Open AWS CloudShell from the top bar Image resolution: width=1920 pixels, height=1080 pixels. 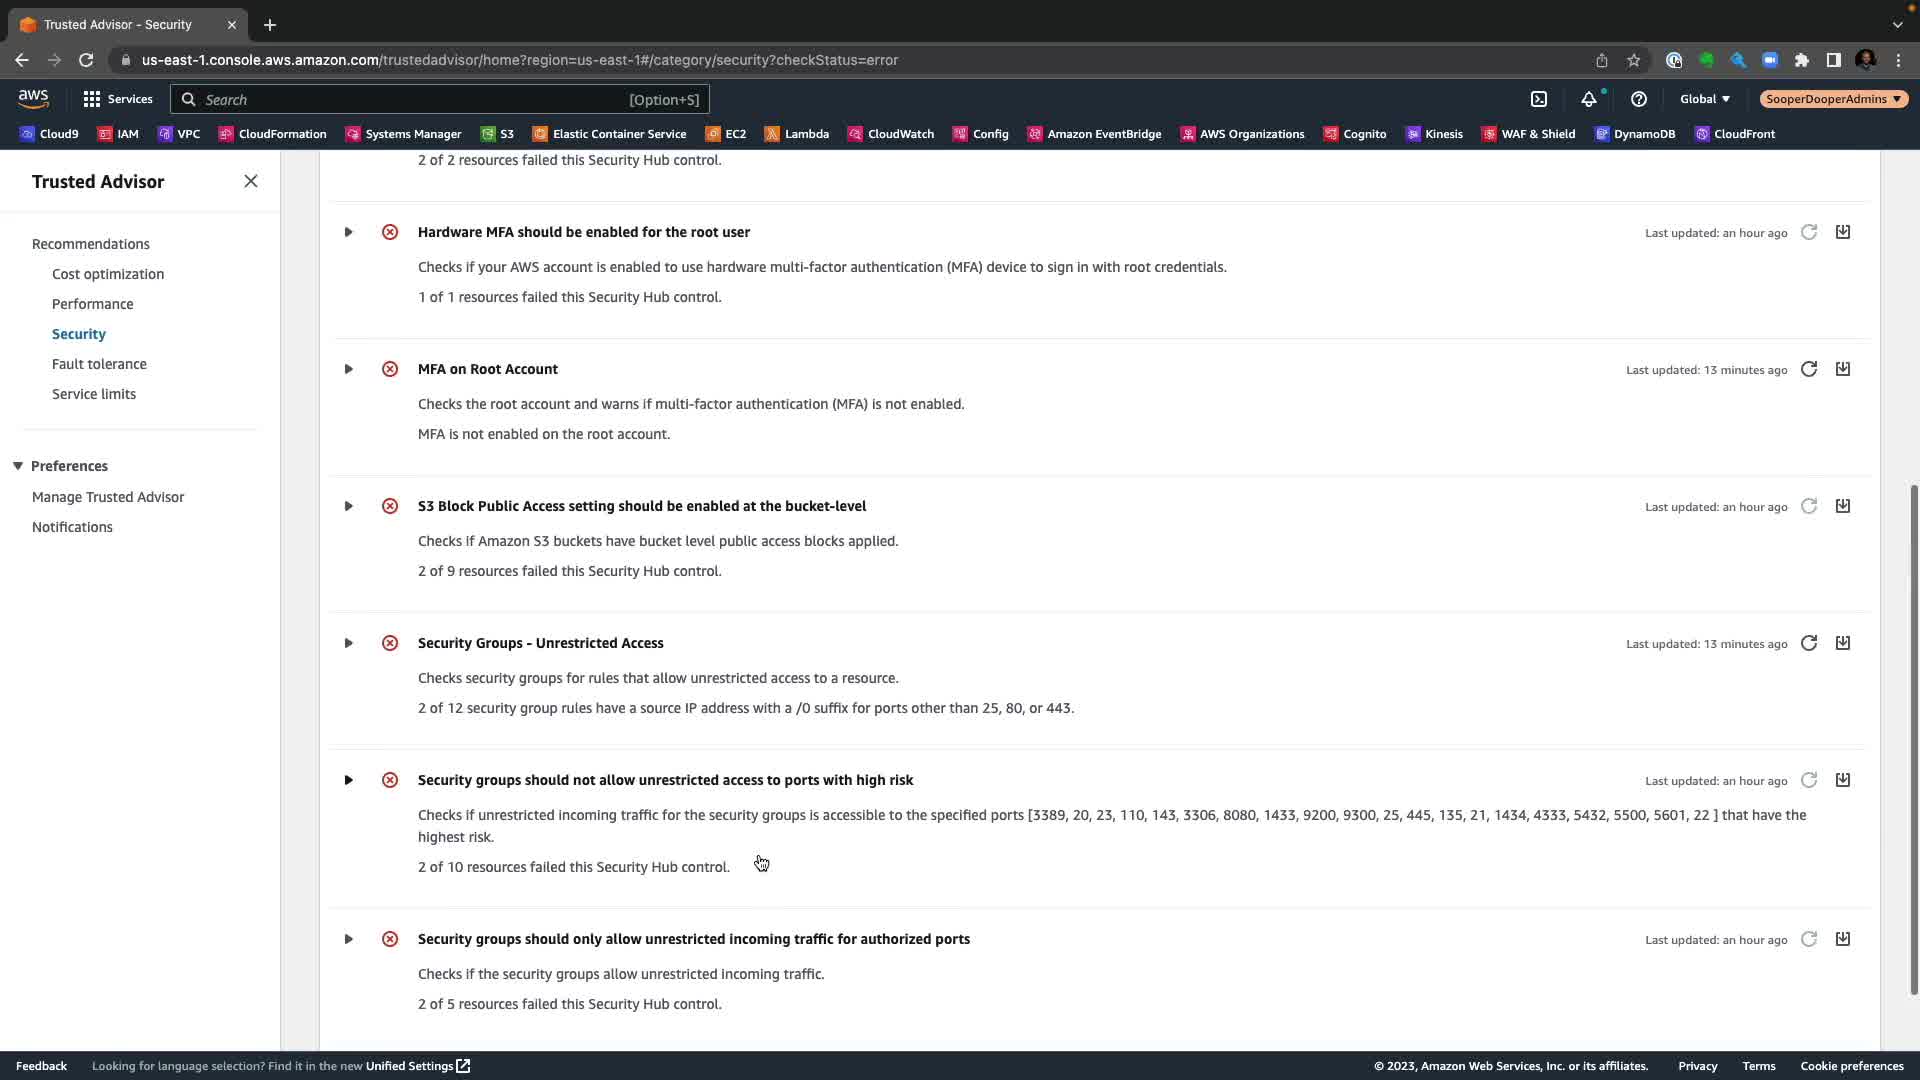pos(1539,99)
